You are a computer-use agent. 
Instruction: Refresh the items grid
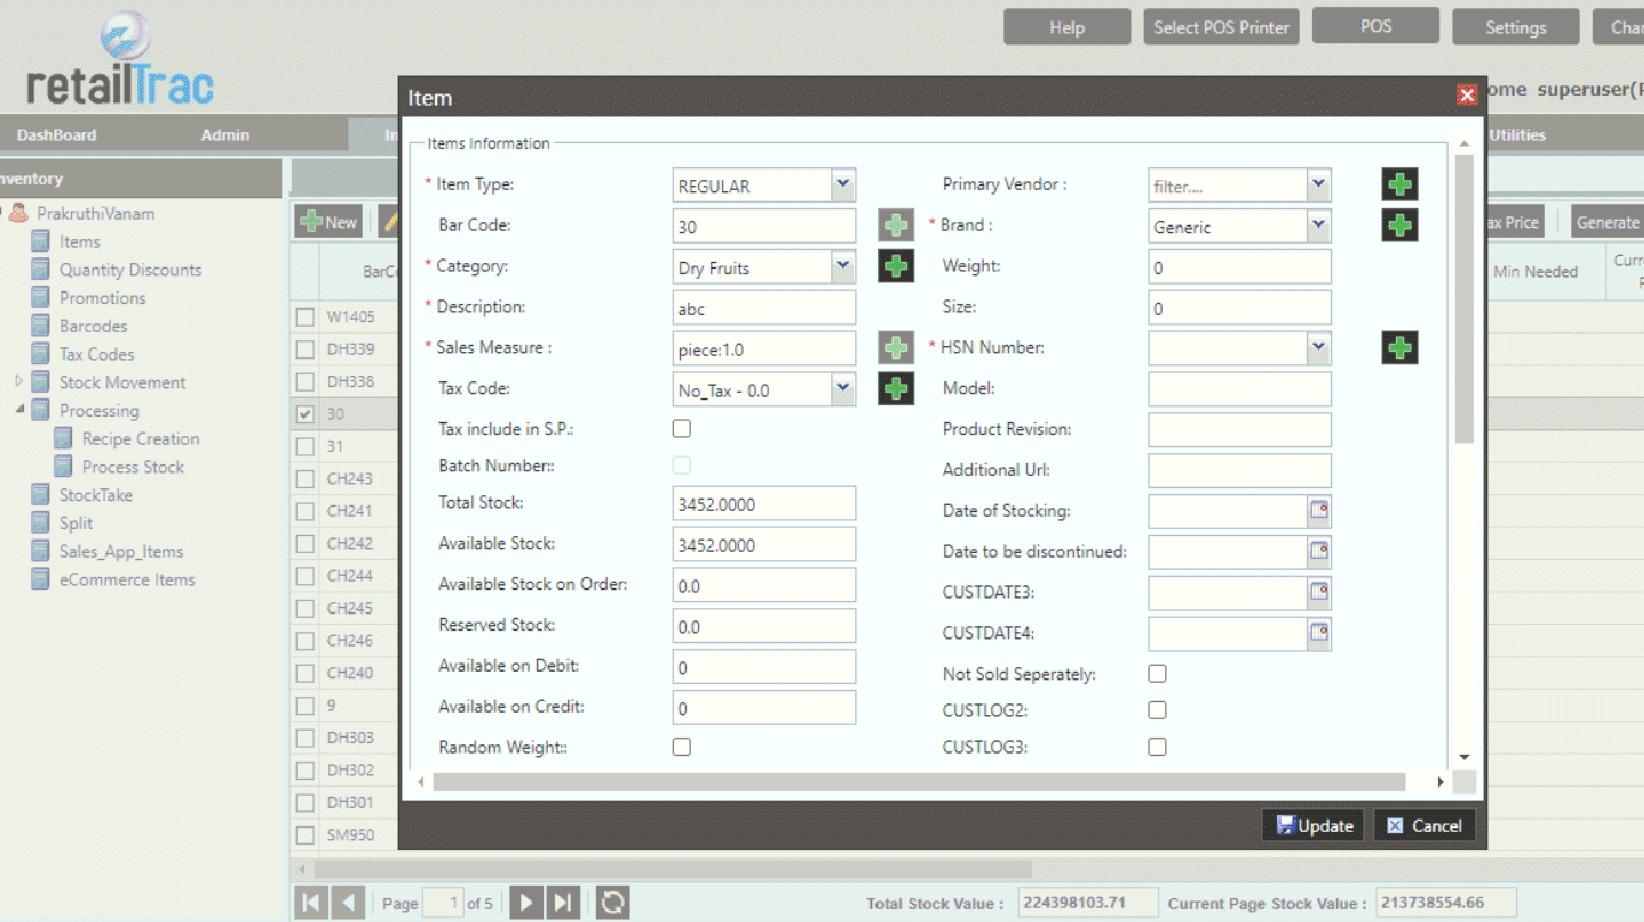[612, 903]
